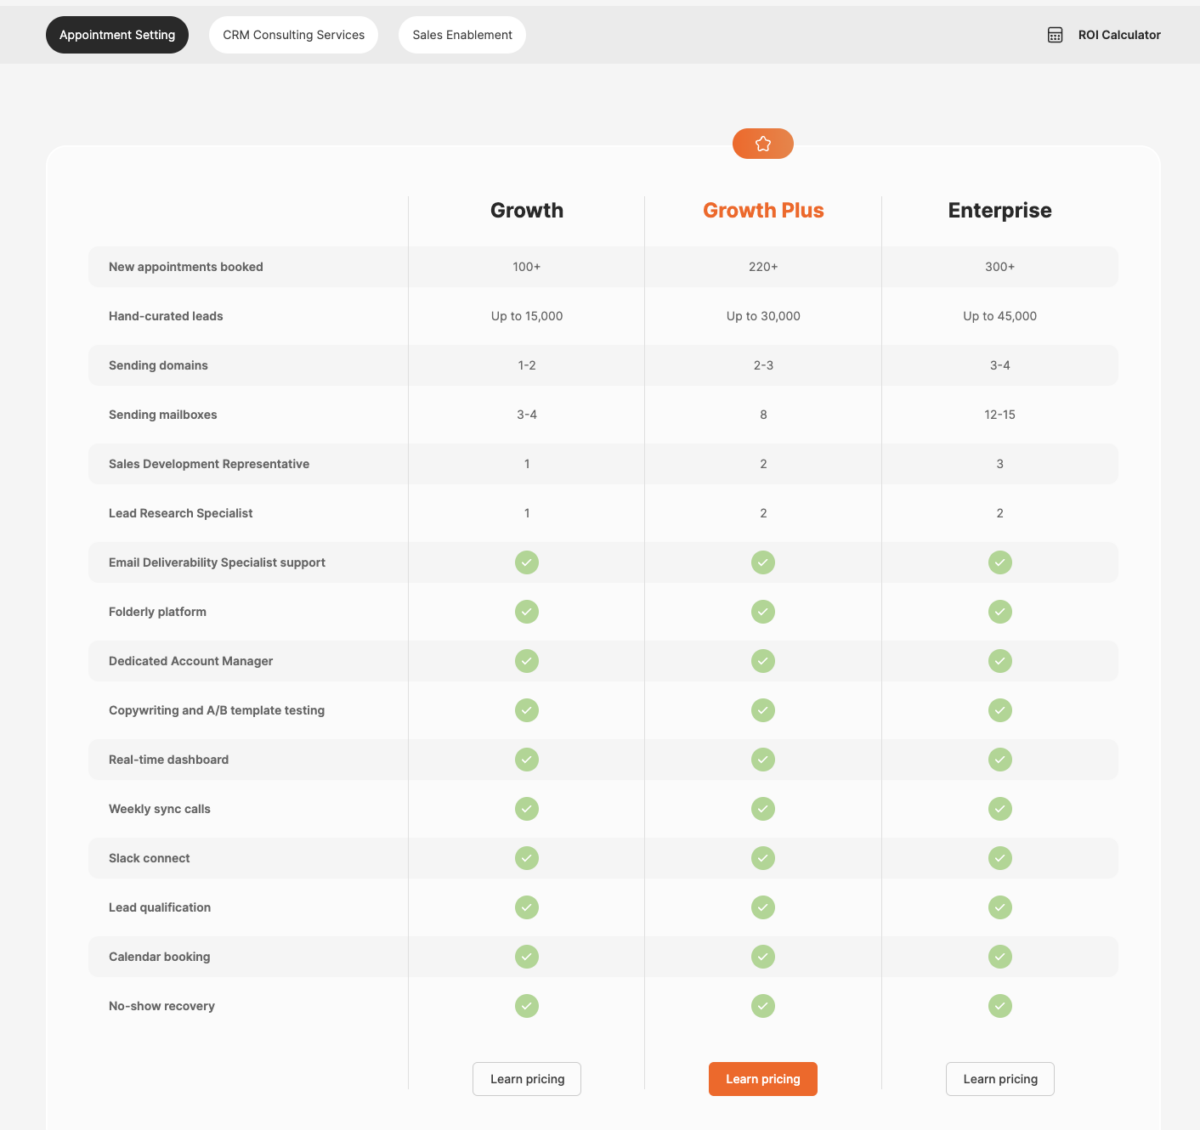Click Growth Plus checkmark for Real-time dashboard

[763, 760]
